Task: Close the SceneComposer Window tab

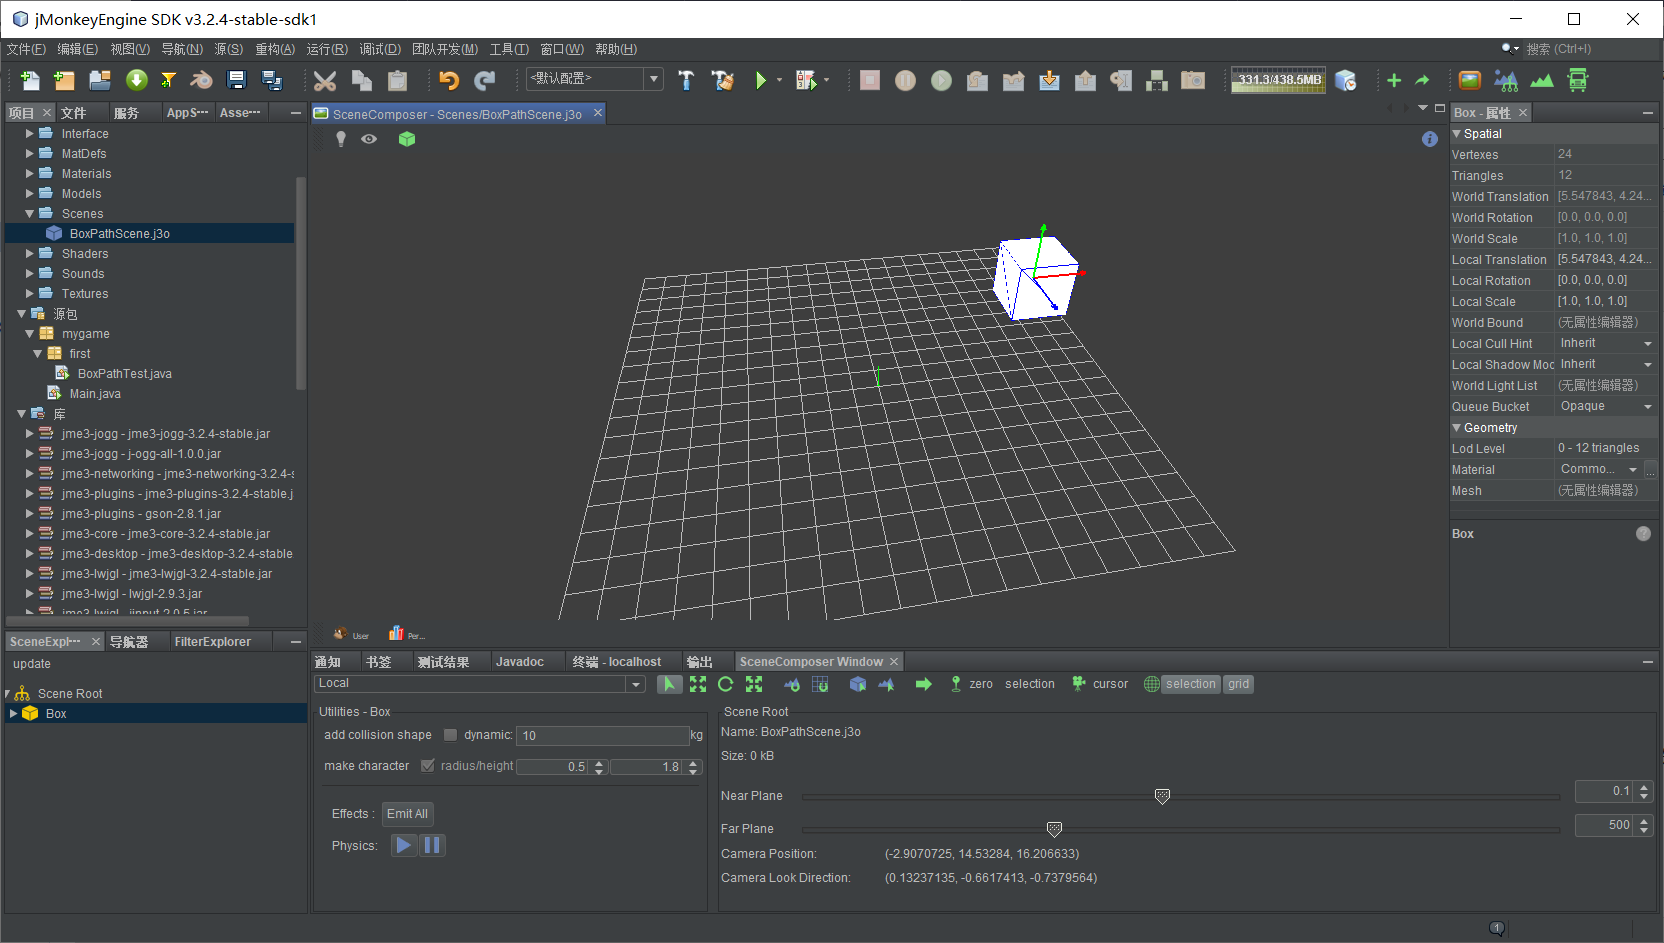Action: point(895,662)
